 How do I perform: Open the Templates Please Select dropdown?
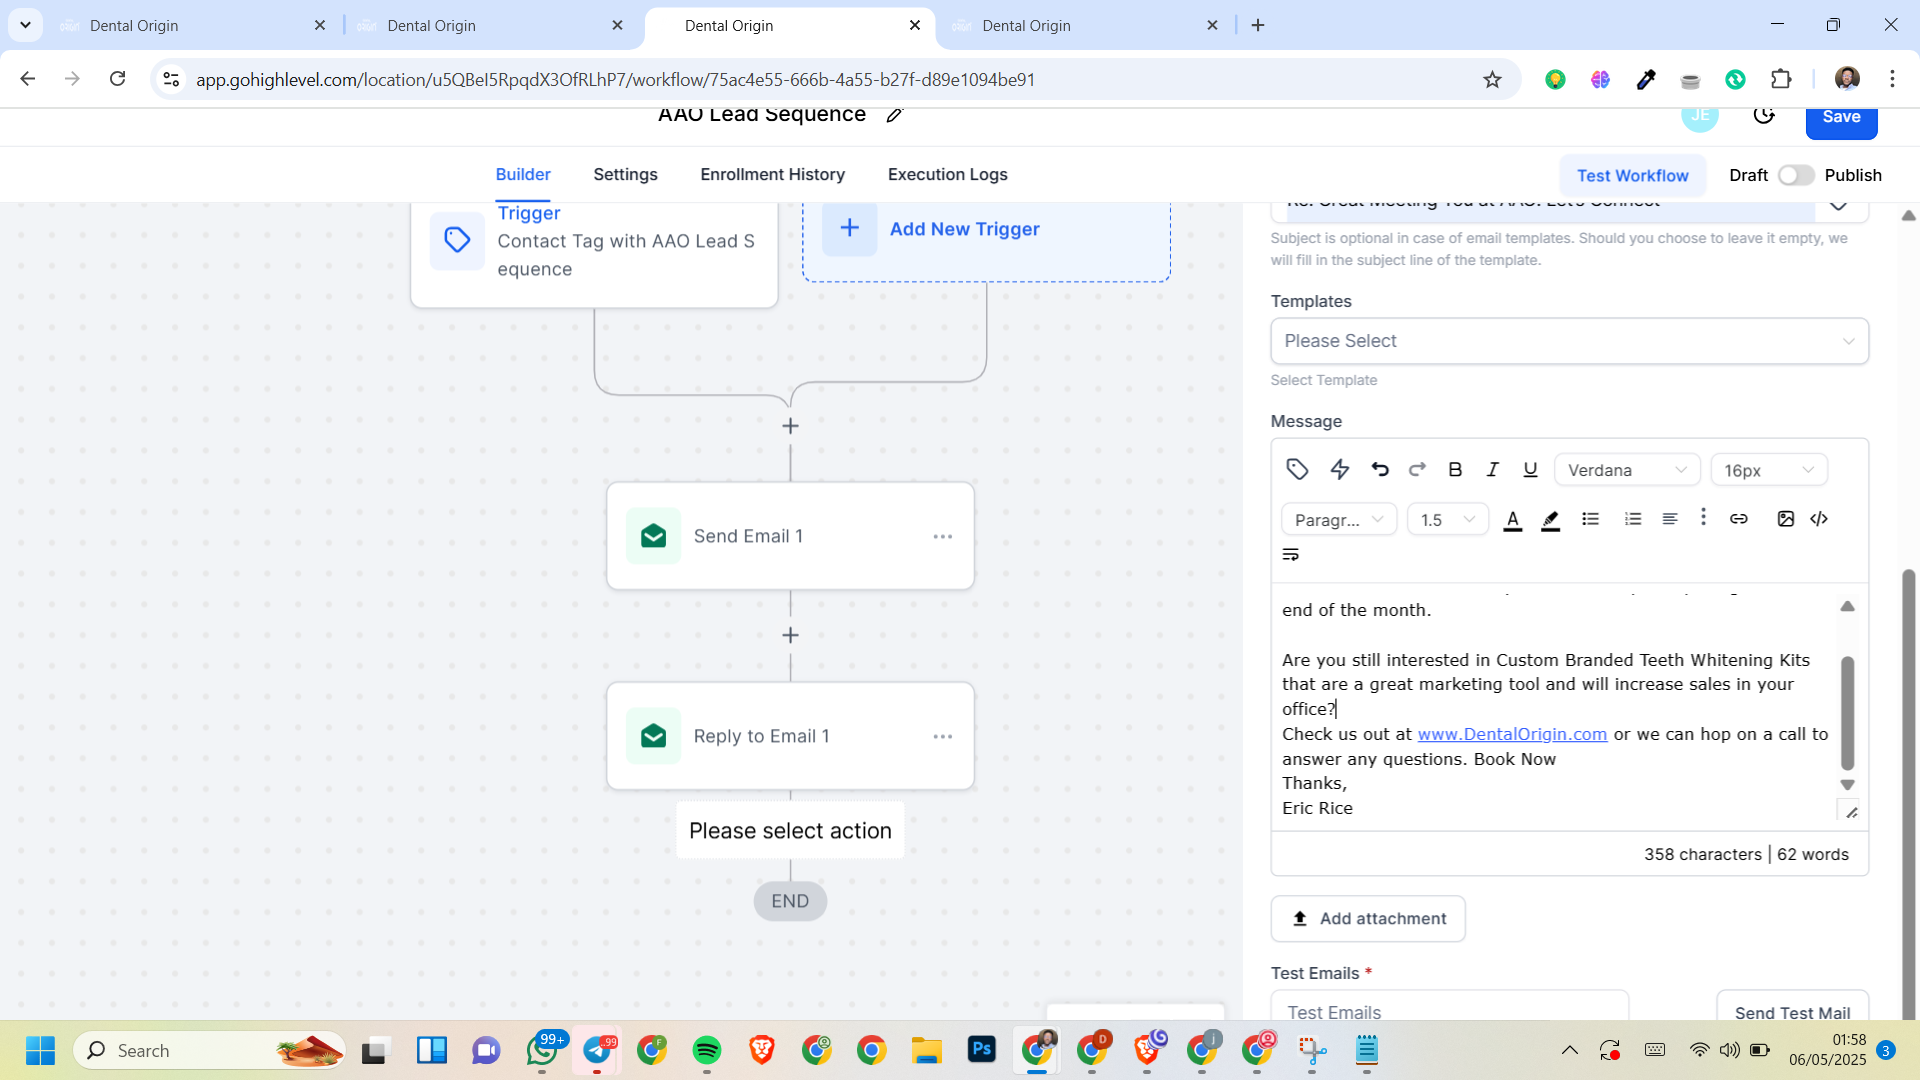(1568, 341)
